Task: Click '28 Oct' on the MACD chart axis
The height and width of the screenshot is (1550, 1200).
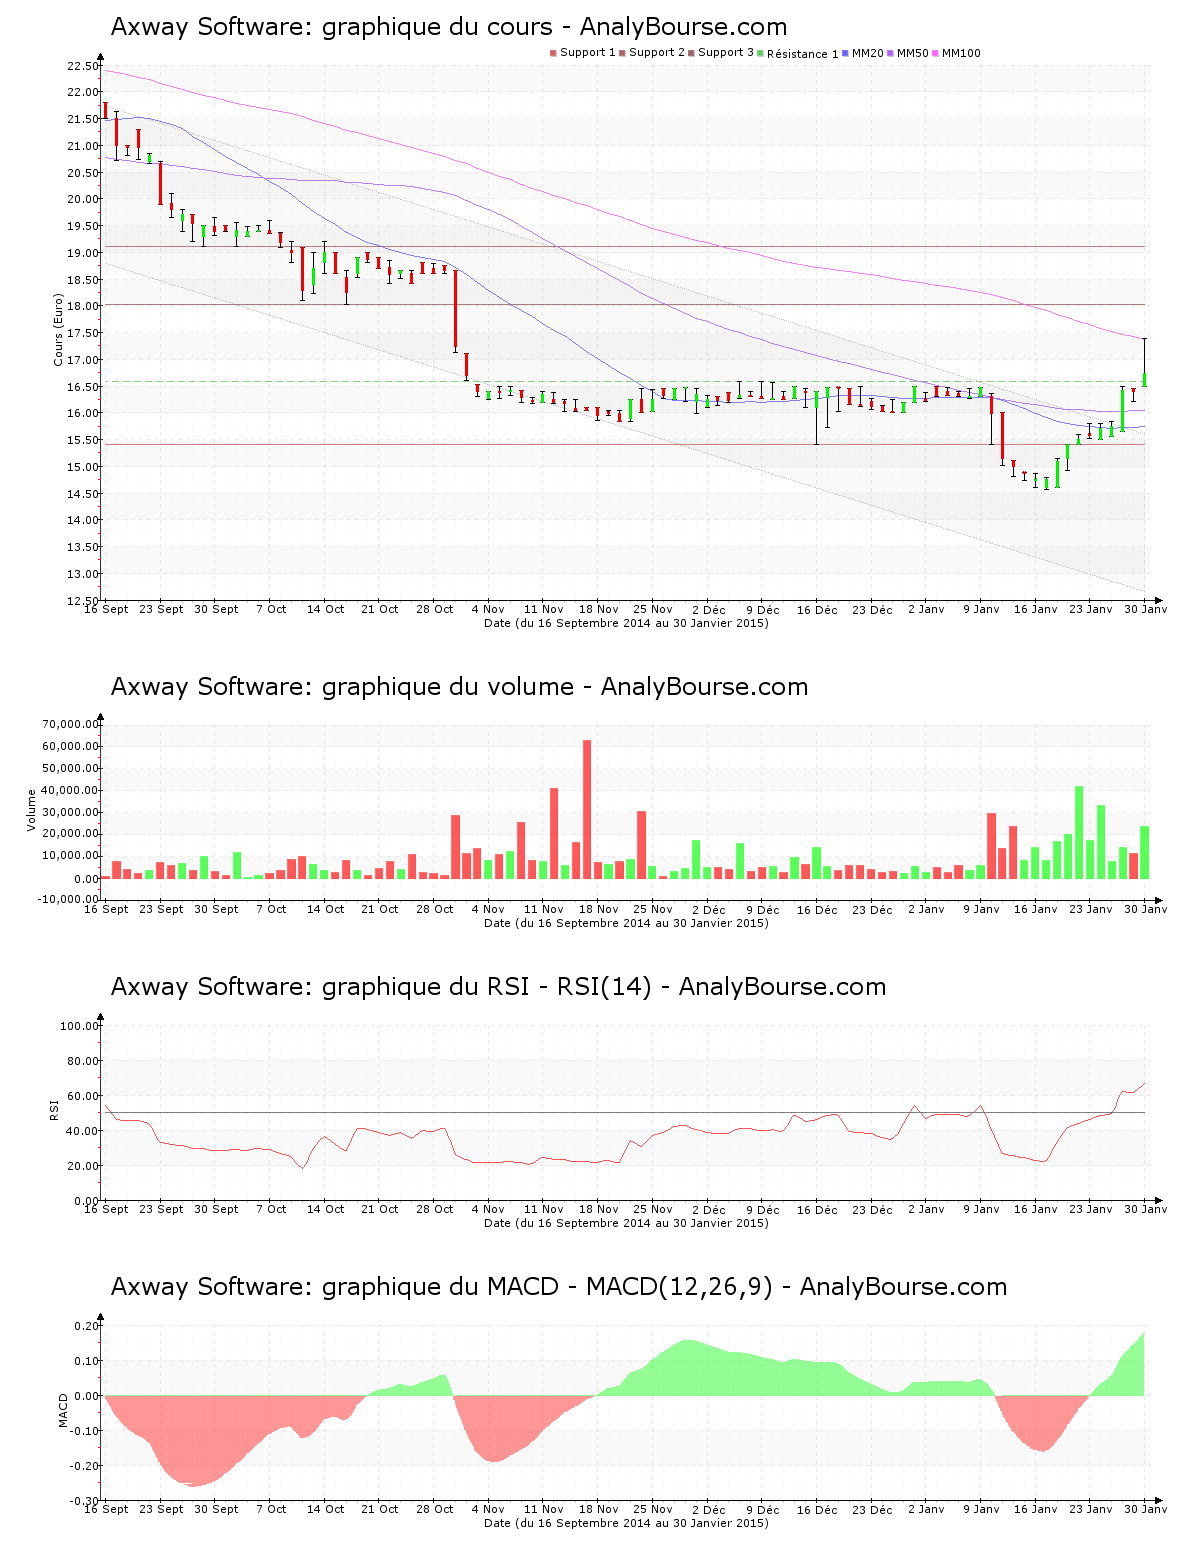Action: pyautogui.click(x=435, y=1509)
